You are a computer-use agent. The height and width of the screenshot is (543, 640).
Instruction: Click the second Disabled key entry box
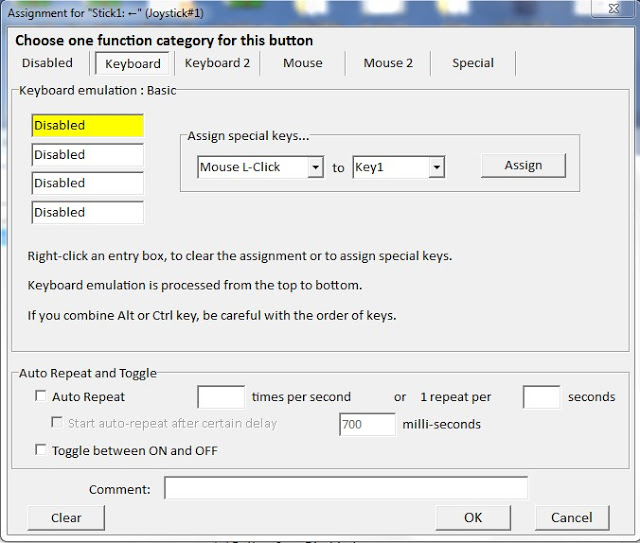pos(87,155)
